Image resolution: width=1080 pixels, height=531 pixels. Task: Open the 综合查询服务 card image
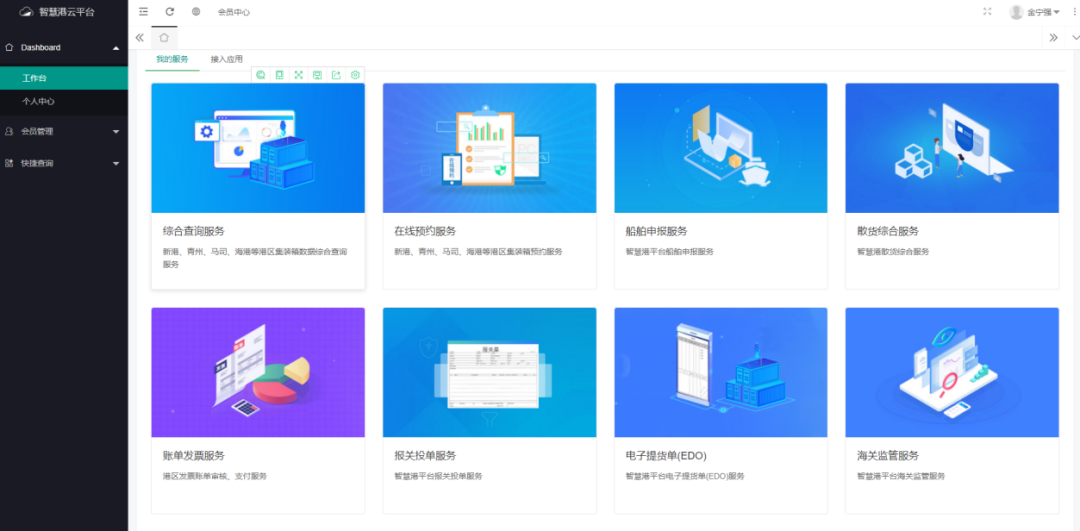258,148
